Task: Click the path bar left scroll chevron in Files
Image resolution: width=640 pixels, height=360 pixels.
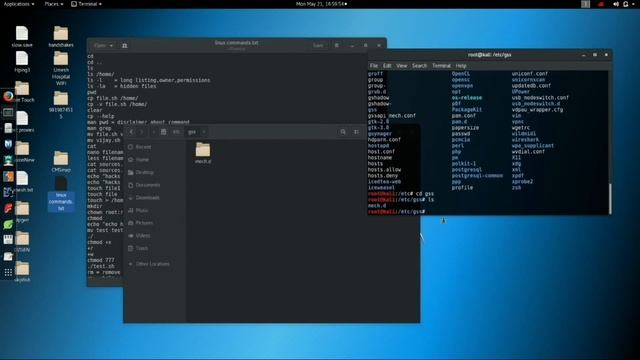Action: coord(153,132)
